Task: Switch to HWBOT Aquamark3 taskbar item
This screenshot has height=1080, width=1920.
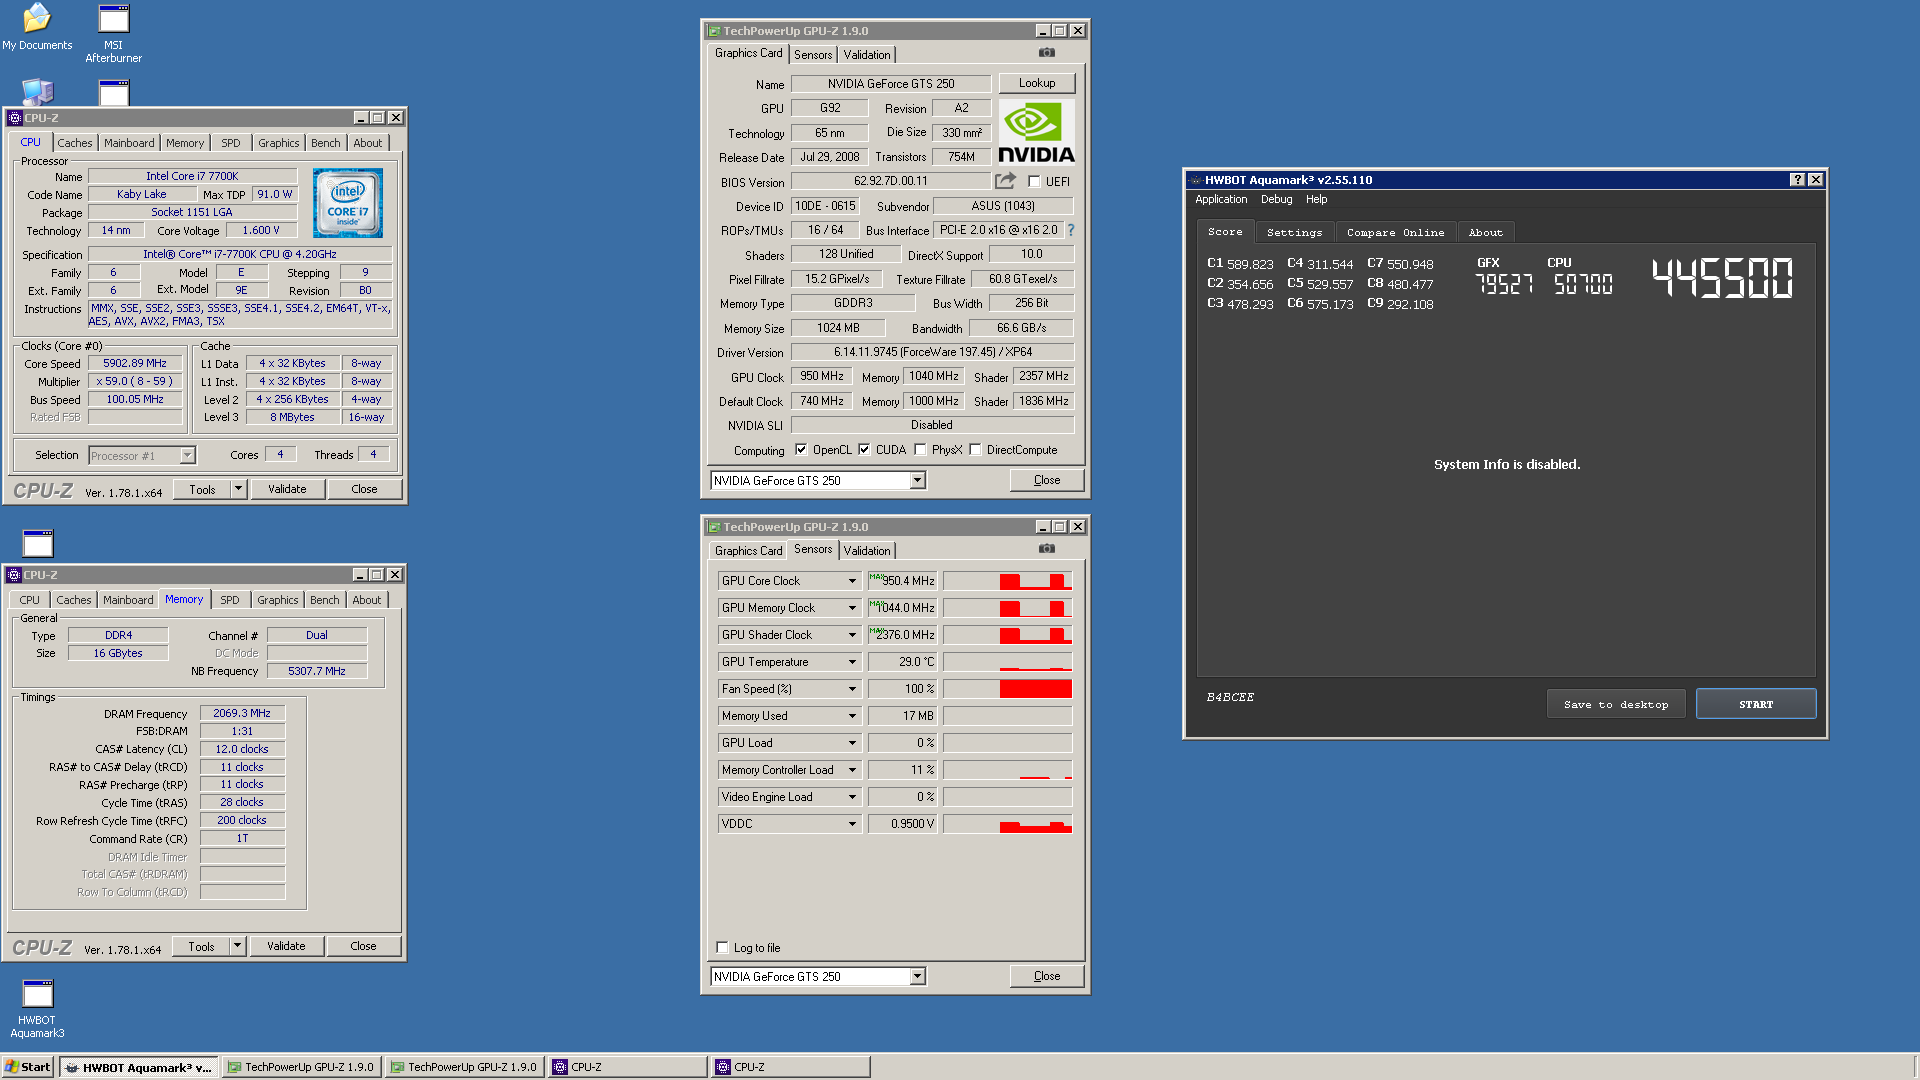Action: point(138,1067)
